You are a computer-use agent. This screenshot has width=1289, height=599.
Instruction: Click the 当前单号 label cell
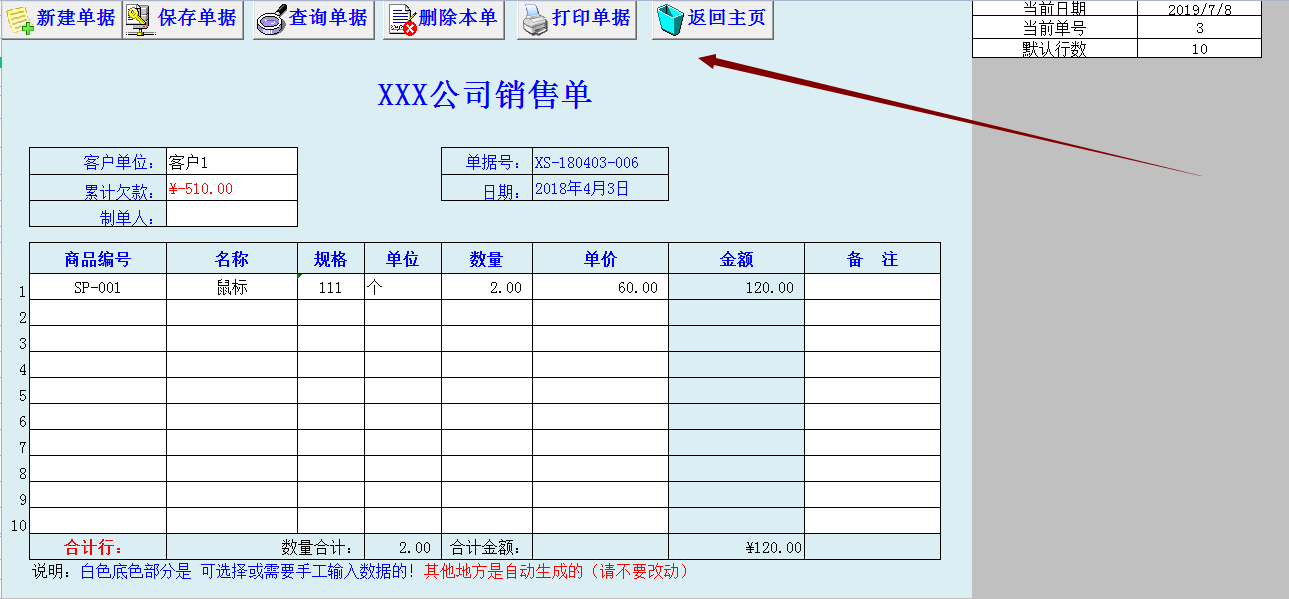[1055, 28]
